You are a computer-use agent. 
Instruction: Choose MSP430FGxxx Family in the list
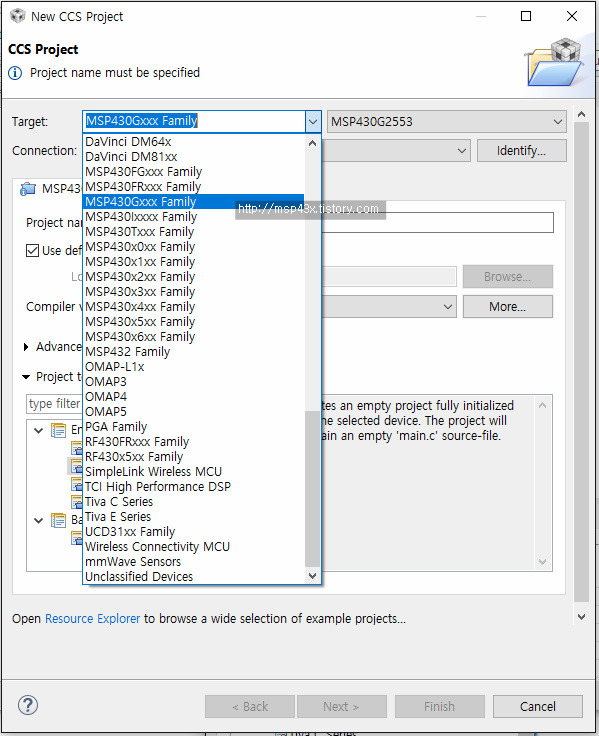pyautogui.click(x=193, y=172)
